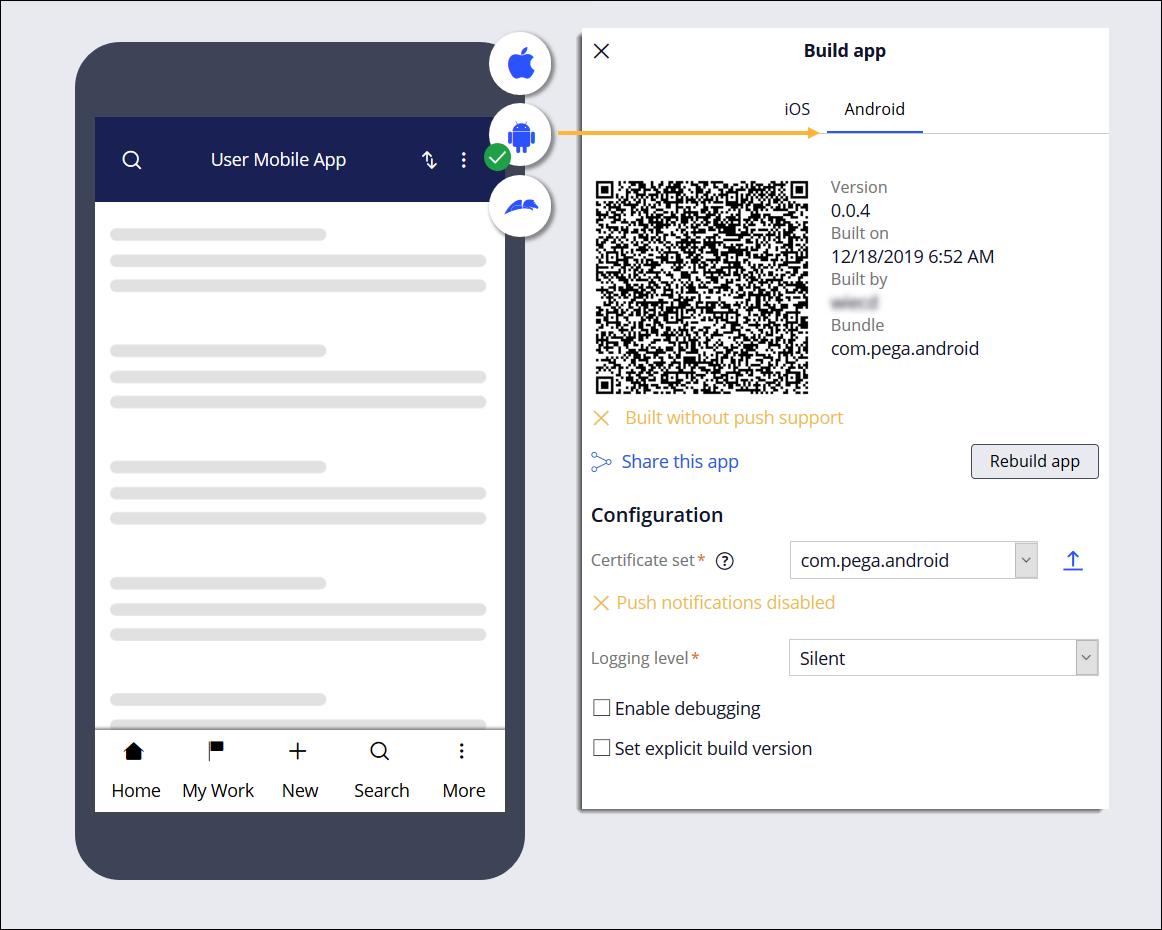Enable debugging checkbox
Screen dimensions: 1162x930
[602, 708]
